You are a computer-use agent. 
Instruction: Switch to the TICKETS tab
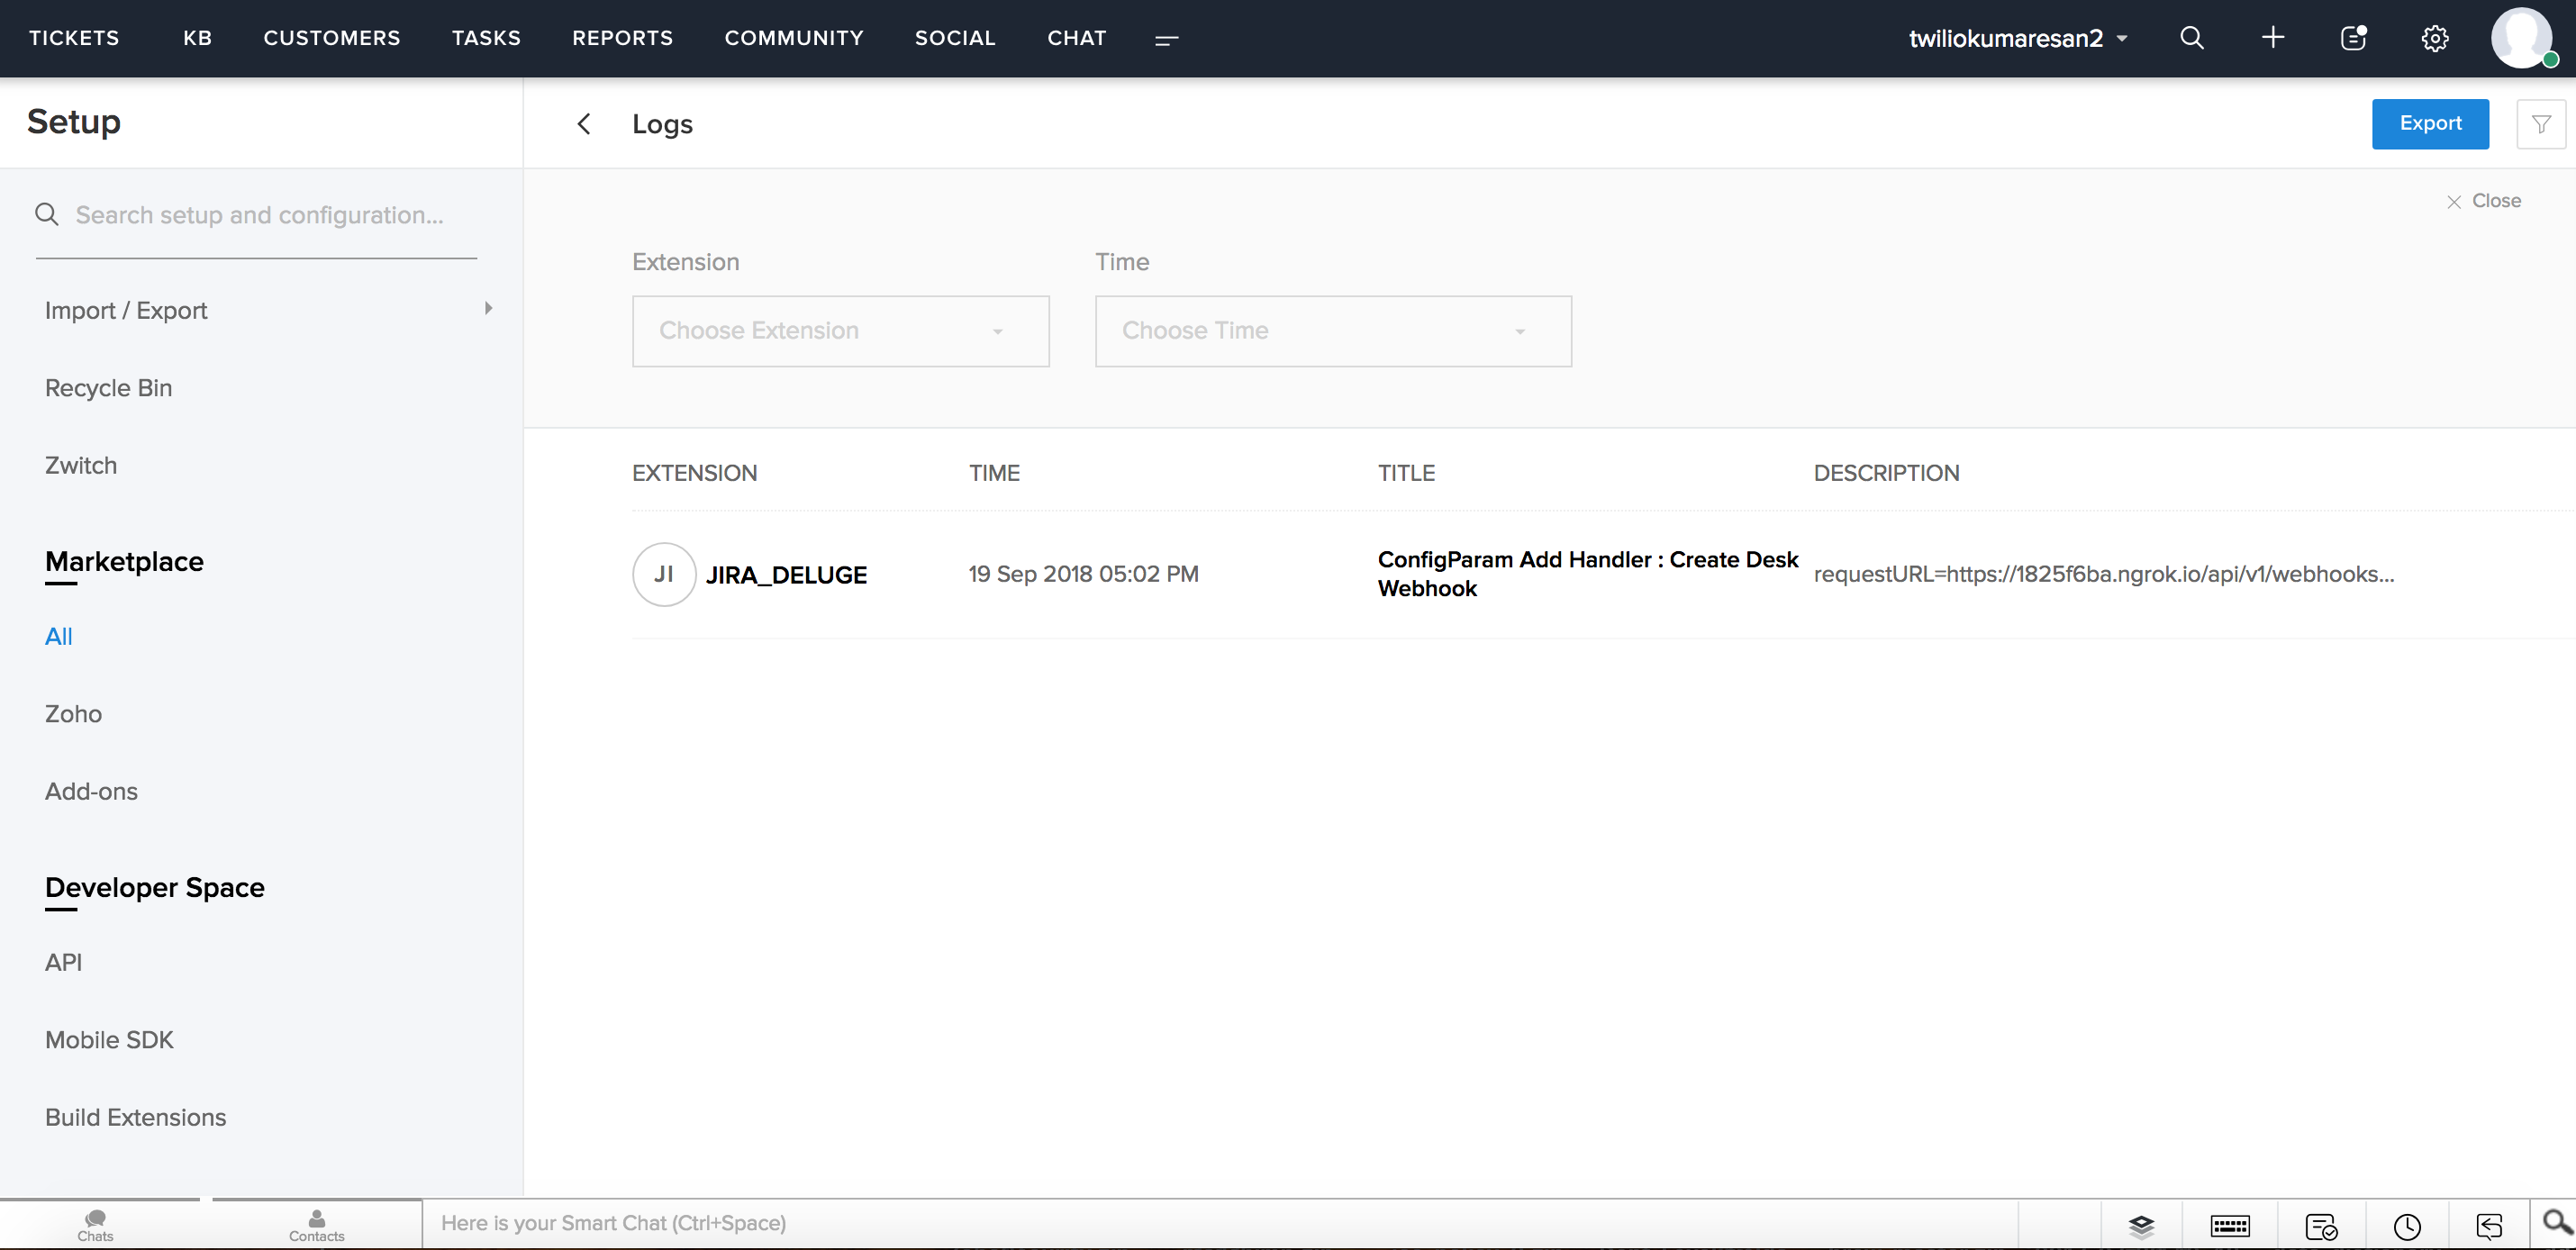74,38
